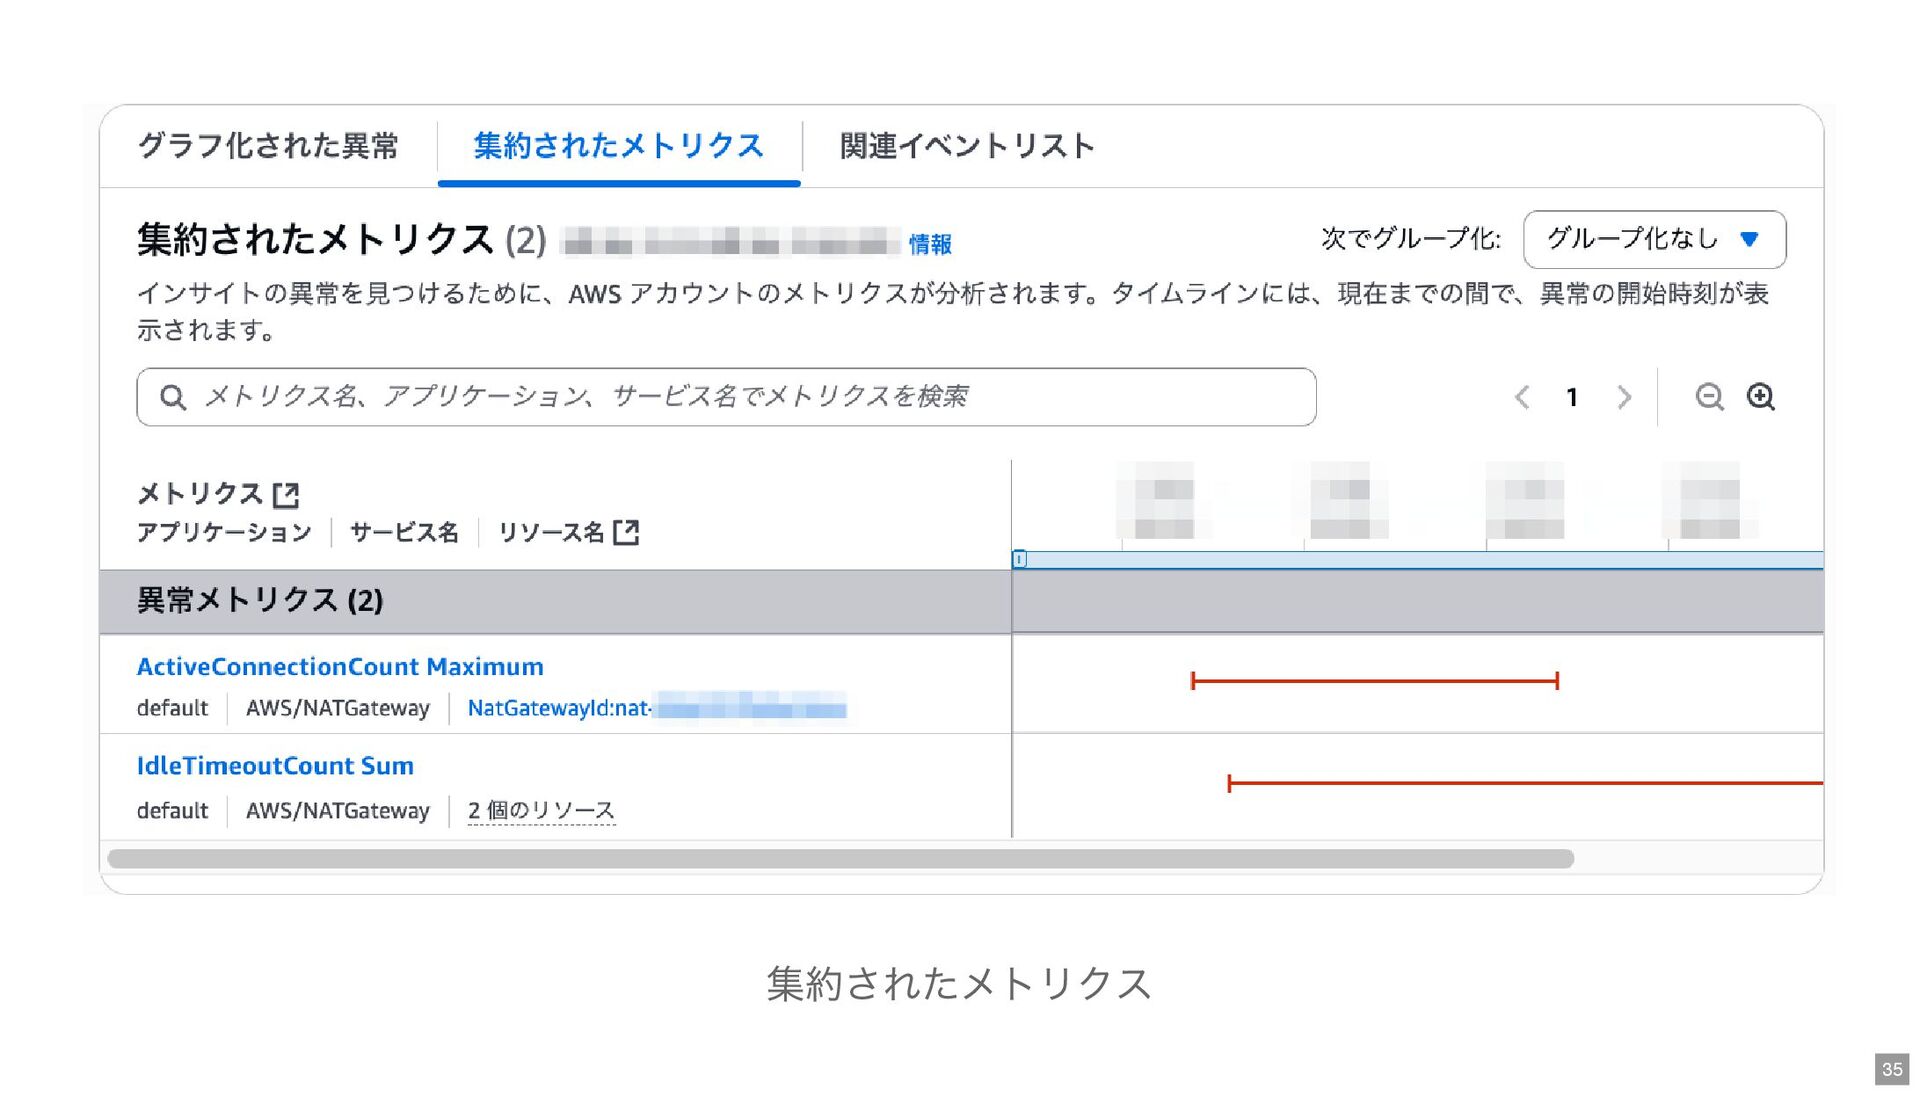Open ActiveConnectionCount Maximum metric link
Image resolution: width=1920 pixels, height=1097 pixels.
coord(340,667)
